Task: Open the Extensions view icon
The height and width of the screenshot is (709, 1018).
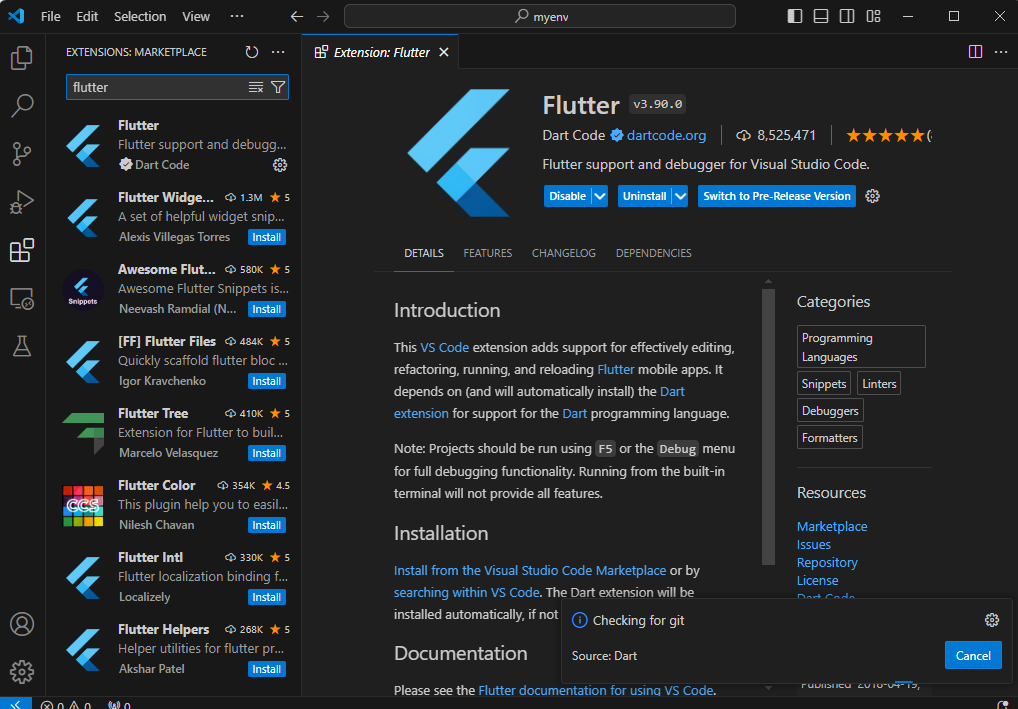Action: [22, 250]
